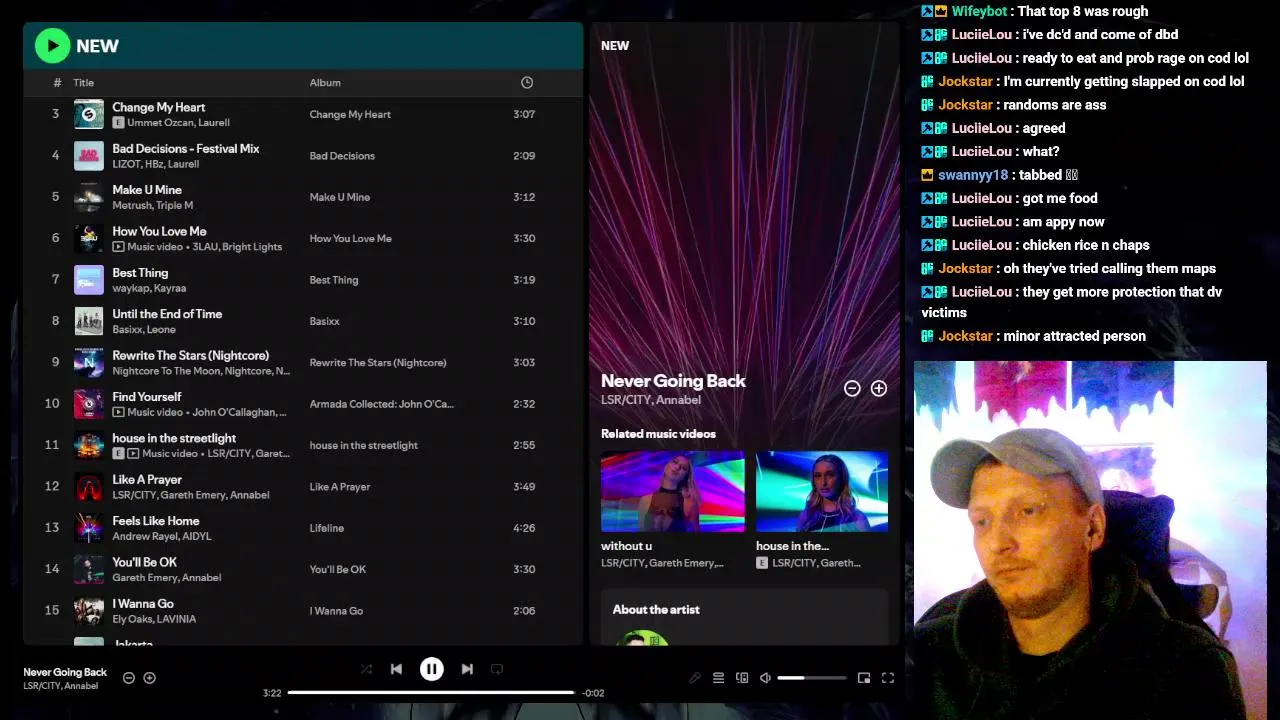Click the Related music videos heading
Image resolution: width=1280 pixels, height=720 pixels.
click(x=658, y=434)
